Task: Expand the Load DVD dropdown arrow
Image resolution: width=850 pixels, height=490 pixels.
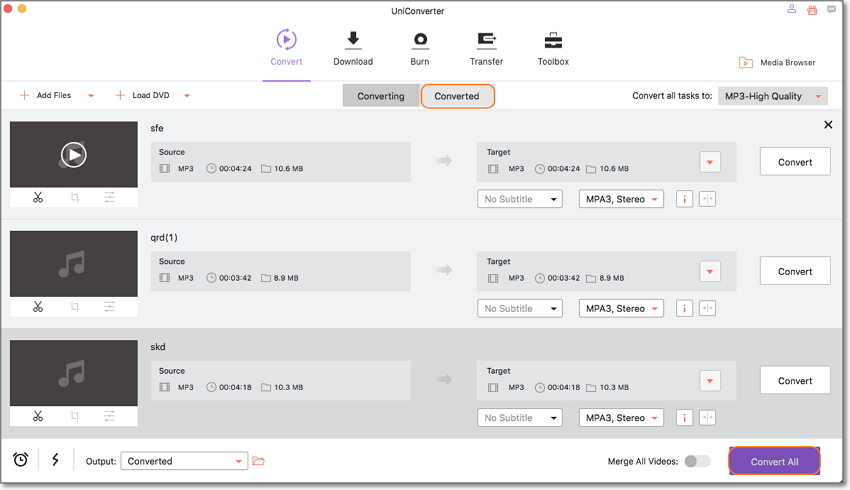Action: click(187, 96)
